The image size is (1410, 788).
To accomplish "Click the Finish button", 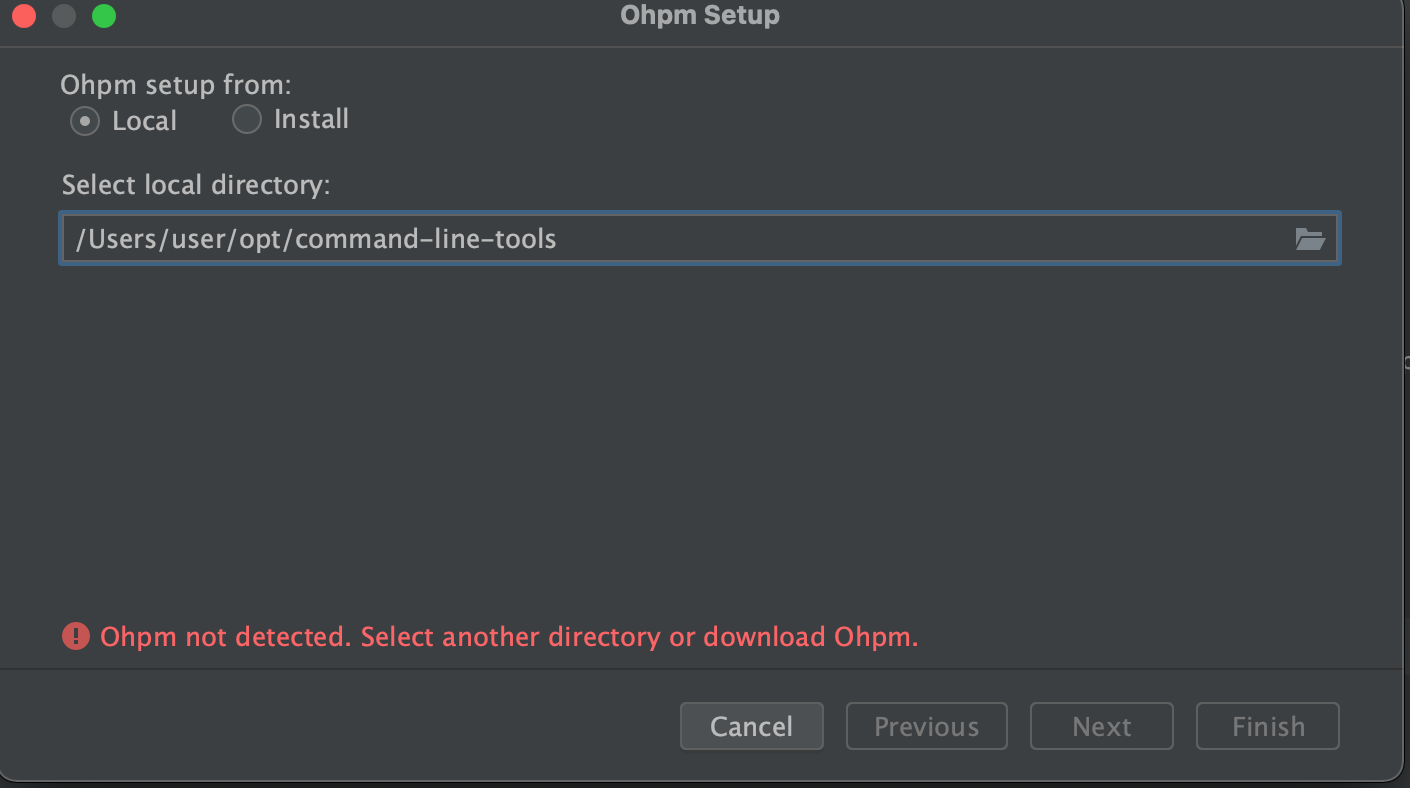I will click(1268, 726).
